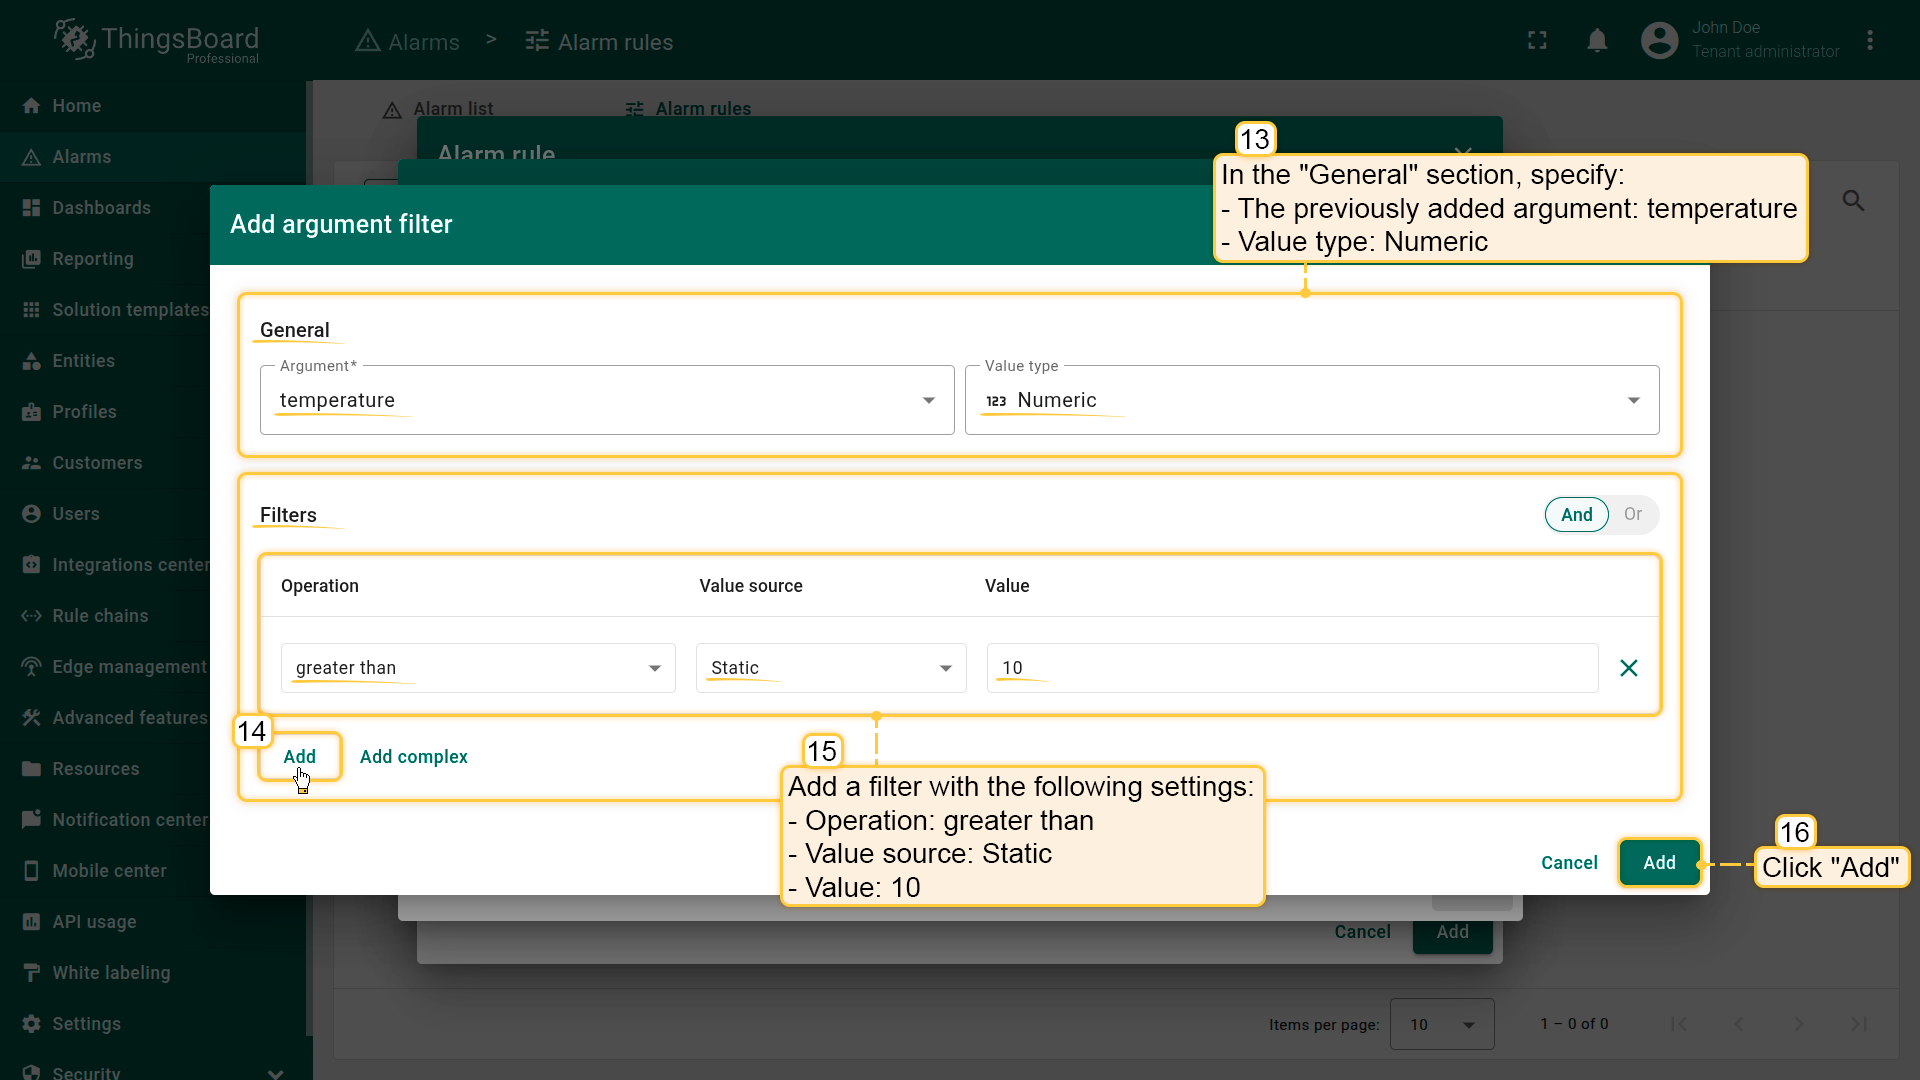Image resolution: width=1920 pixels, height=1080 pixels.
Task: Open Edge management in sidebar
Action: point(129,667)
